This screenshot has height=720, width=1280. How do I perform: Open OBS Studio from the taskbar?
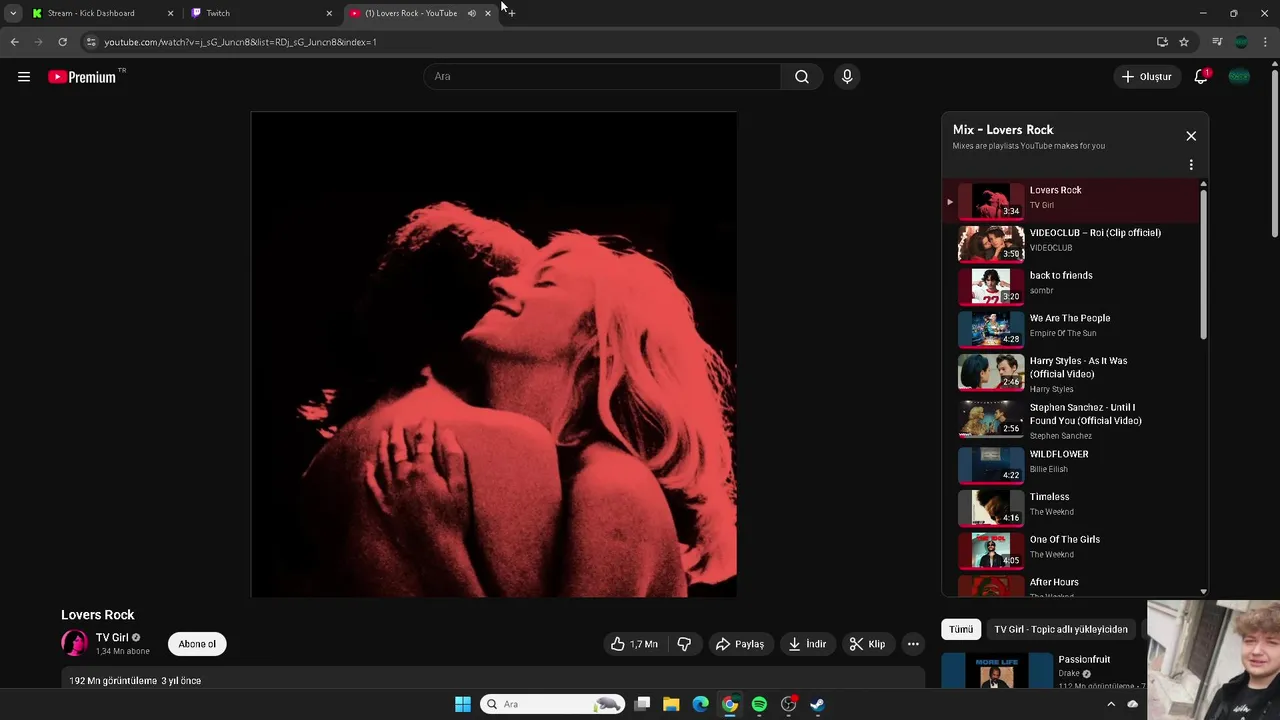click(788, 704)
